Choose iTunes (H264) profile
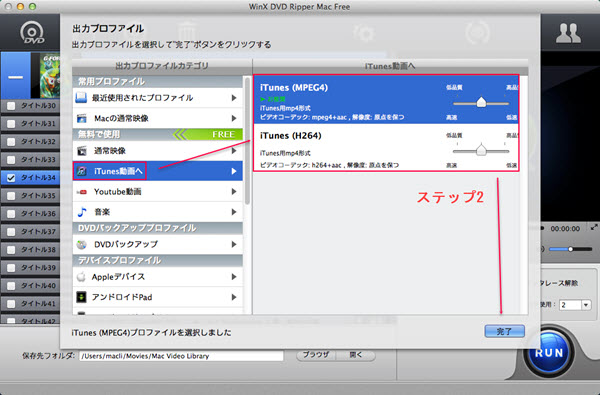Viewport: 600px width, 395px height. coord(386,147)
